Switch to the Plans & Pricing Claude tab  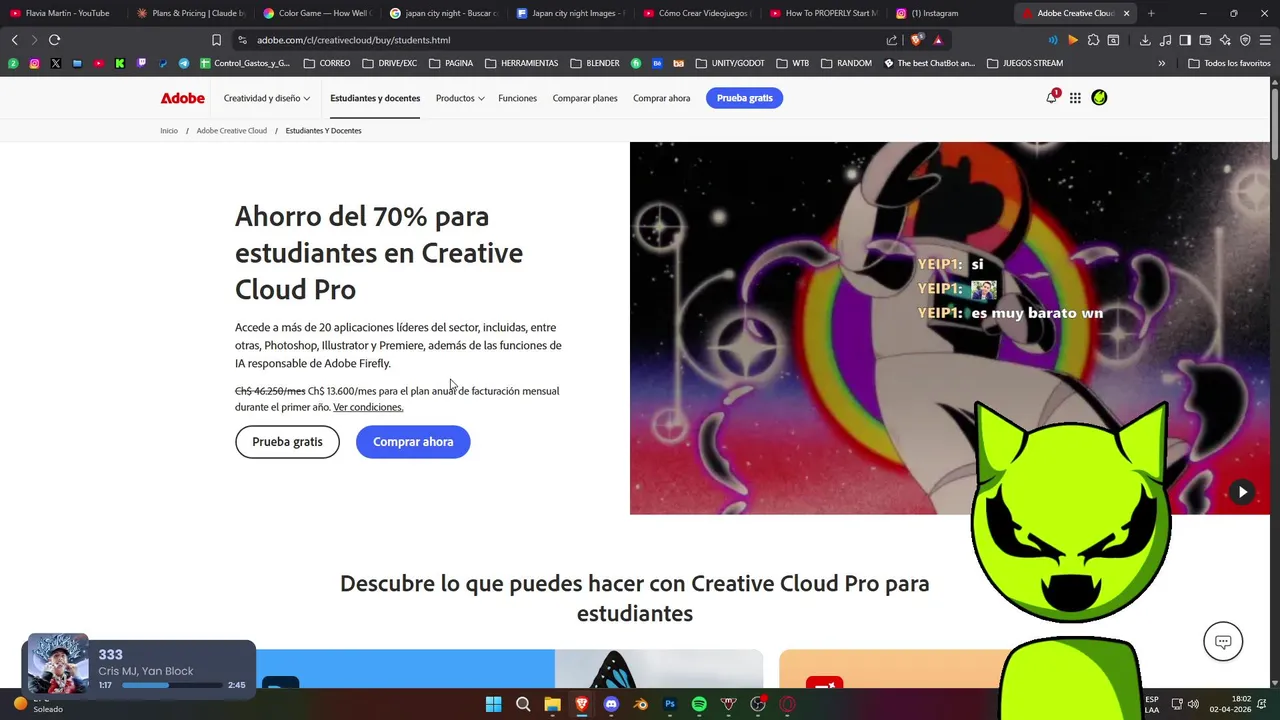pos(190,13)
